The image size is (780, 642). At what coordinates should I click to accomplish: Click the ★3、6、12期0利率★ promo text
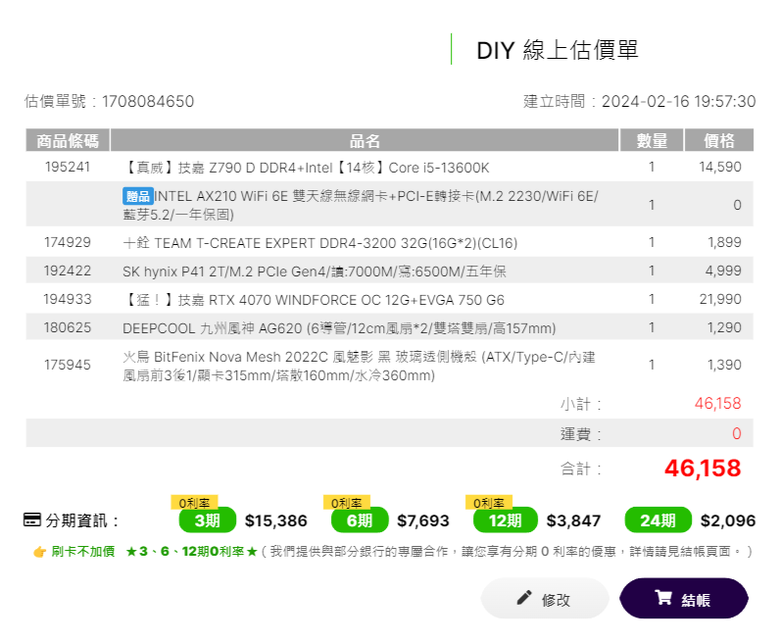(x=192, y=551)
